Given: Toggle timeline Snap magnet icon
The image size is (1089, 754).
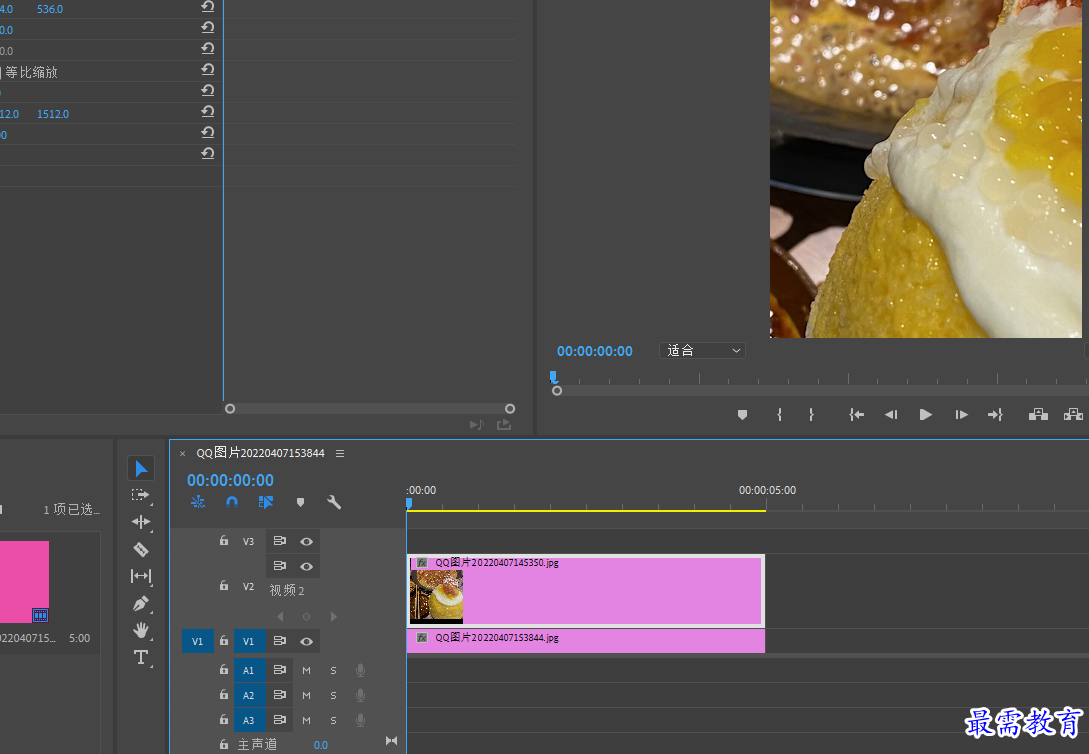Looking at the screenshot, I should point(232,502).
